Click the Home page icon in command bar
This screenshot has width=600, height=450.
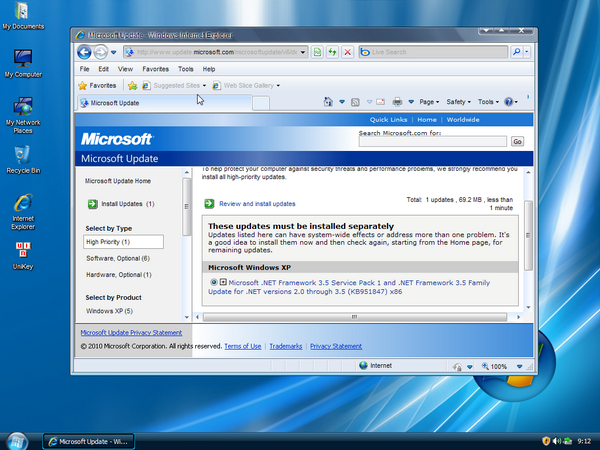tap(328, 102)
